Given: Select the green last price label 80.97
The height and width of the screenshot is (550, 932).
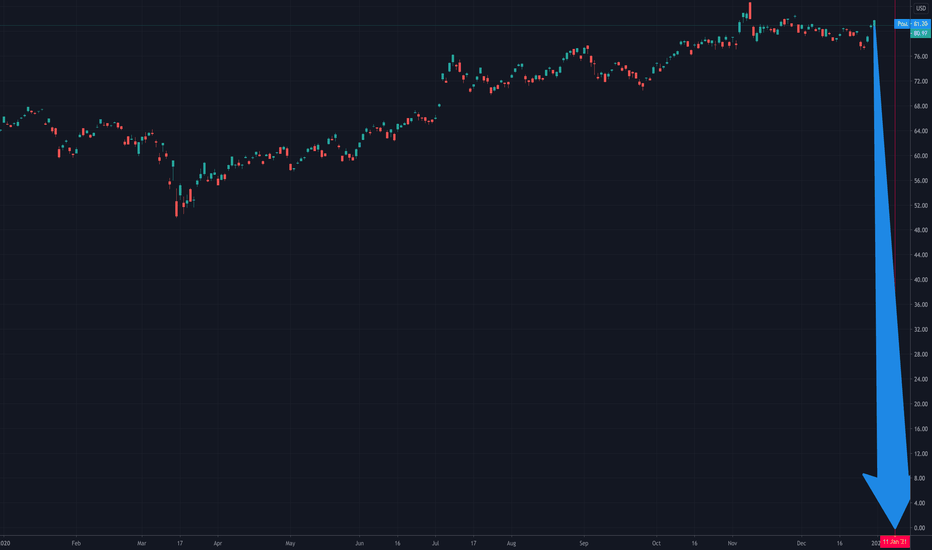Looking at the screenshot, I should click(x=921, y=33).
